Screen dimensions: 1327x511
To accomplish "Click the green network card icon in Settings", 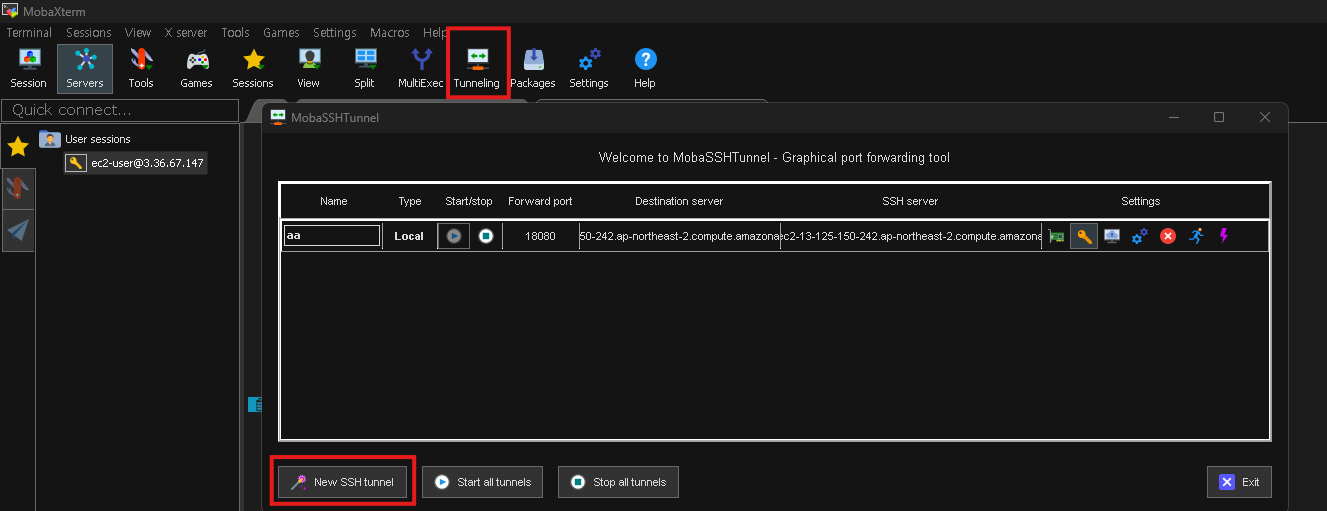I will click(1056, 236).
